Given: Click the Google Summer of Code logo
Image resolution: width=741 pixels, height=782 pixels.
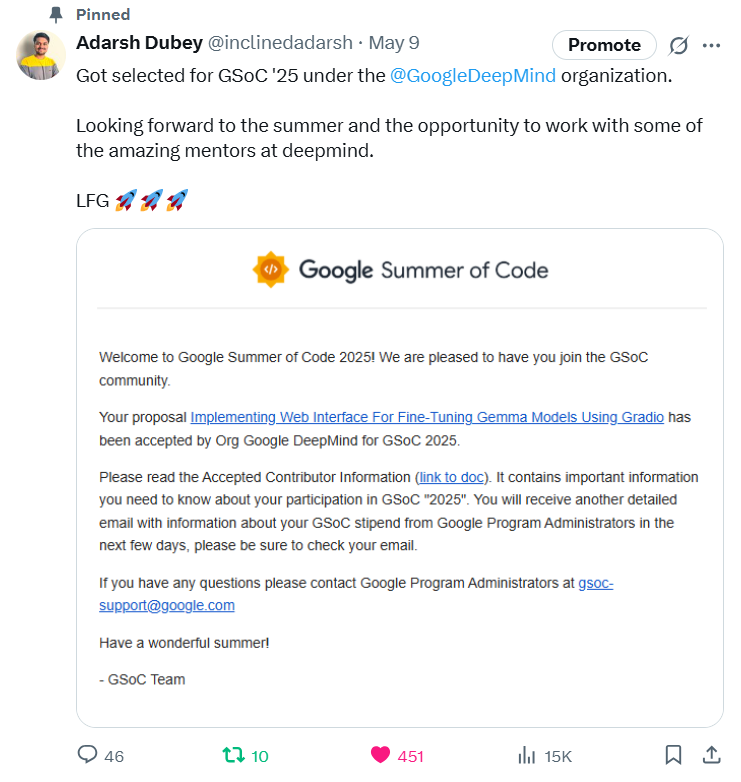Looking at the screenshot, I should point(400,270).
